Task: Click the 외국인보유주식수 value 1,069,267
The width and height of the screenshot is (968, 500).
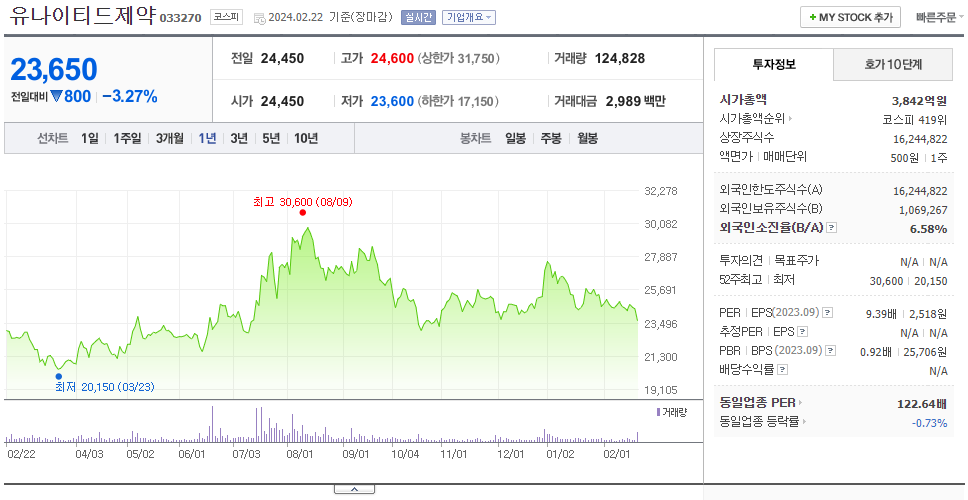Action: tap(923, 210)
